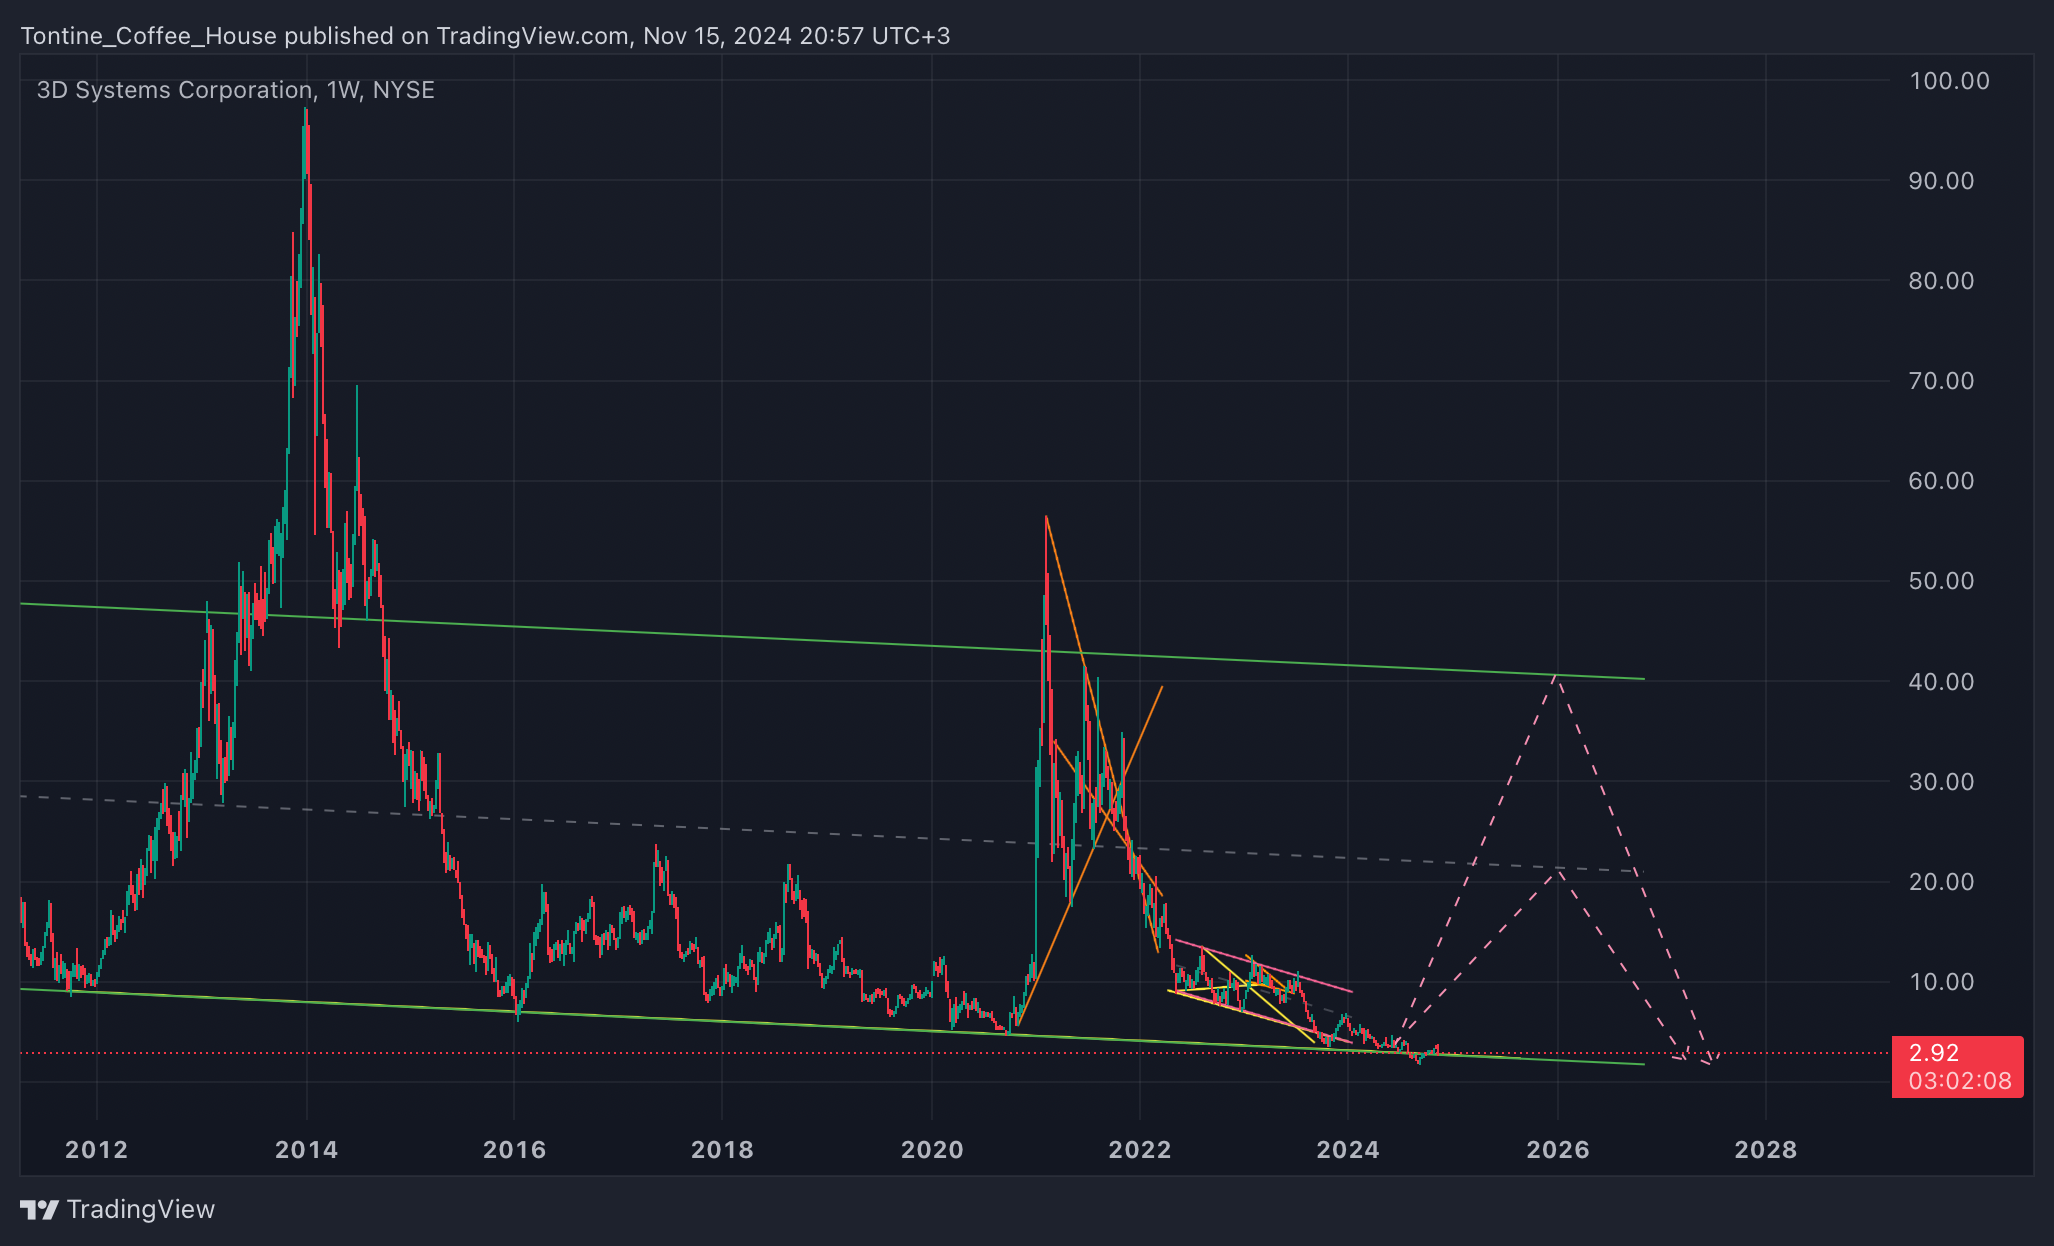
Task: Click the 100.00 price axis label
Action: [1949, 81]
